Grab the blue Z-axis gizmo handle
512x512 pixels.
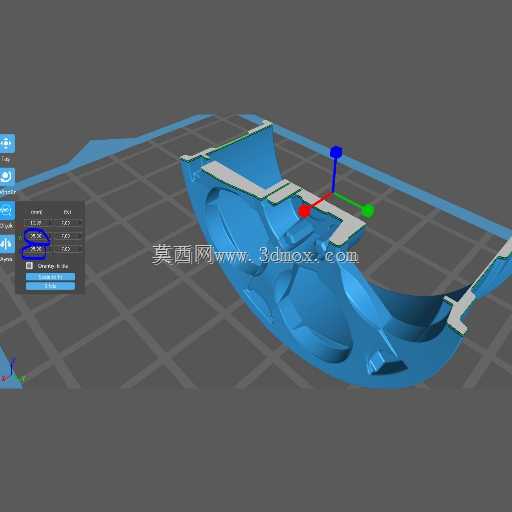336,152
